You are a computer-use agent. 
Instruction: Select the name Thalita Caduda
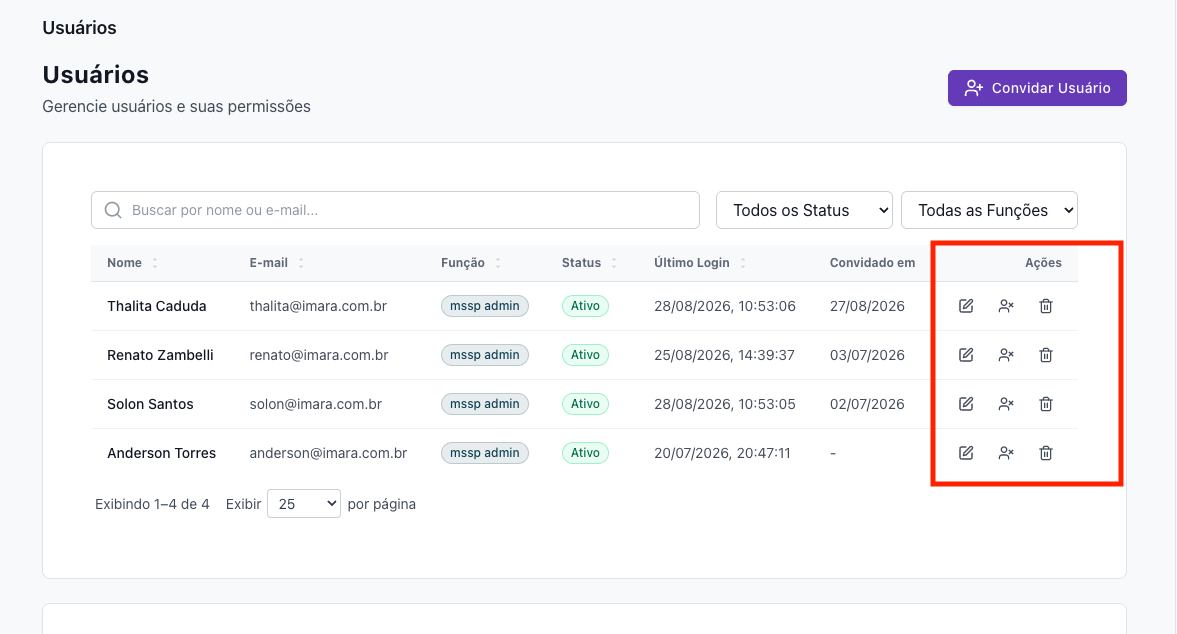click(x=157, y=306)
